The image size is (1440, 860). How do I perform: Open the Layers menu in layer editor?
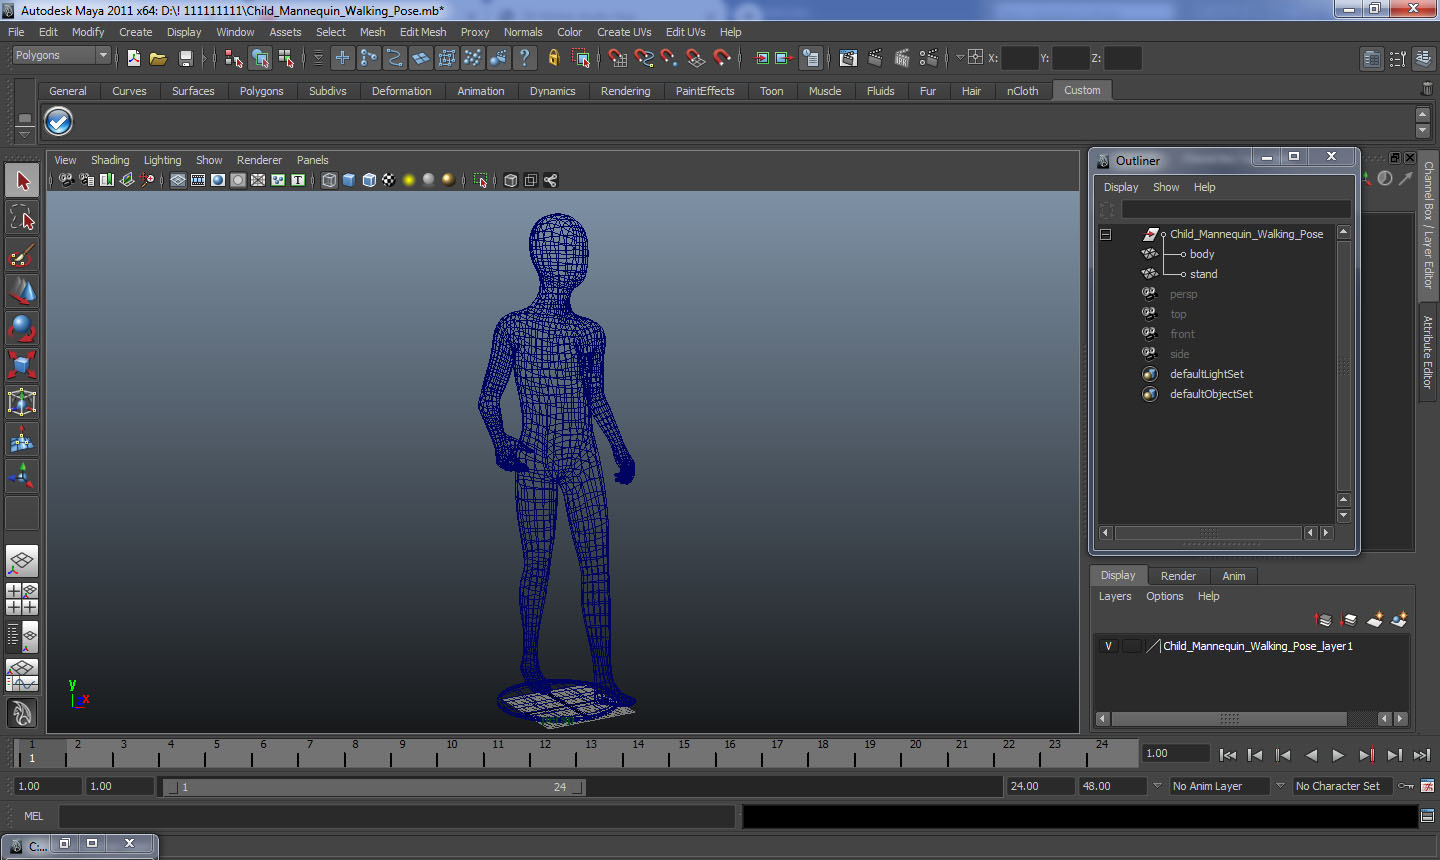coord(1115,596)
